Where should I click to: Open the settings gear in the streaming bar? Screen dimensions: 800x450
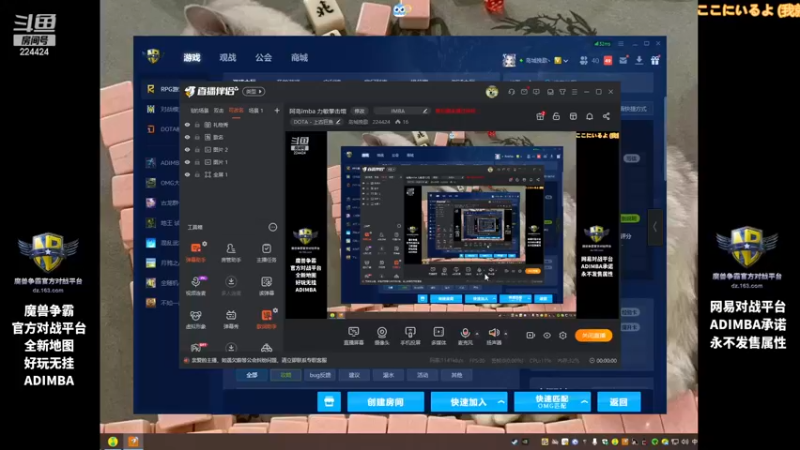pos(563,335)
